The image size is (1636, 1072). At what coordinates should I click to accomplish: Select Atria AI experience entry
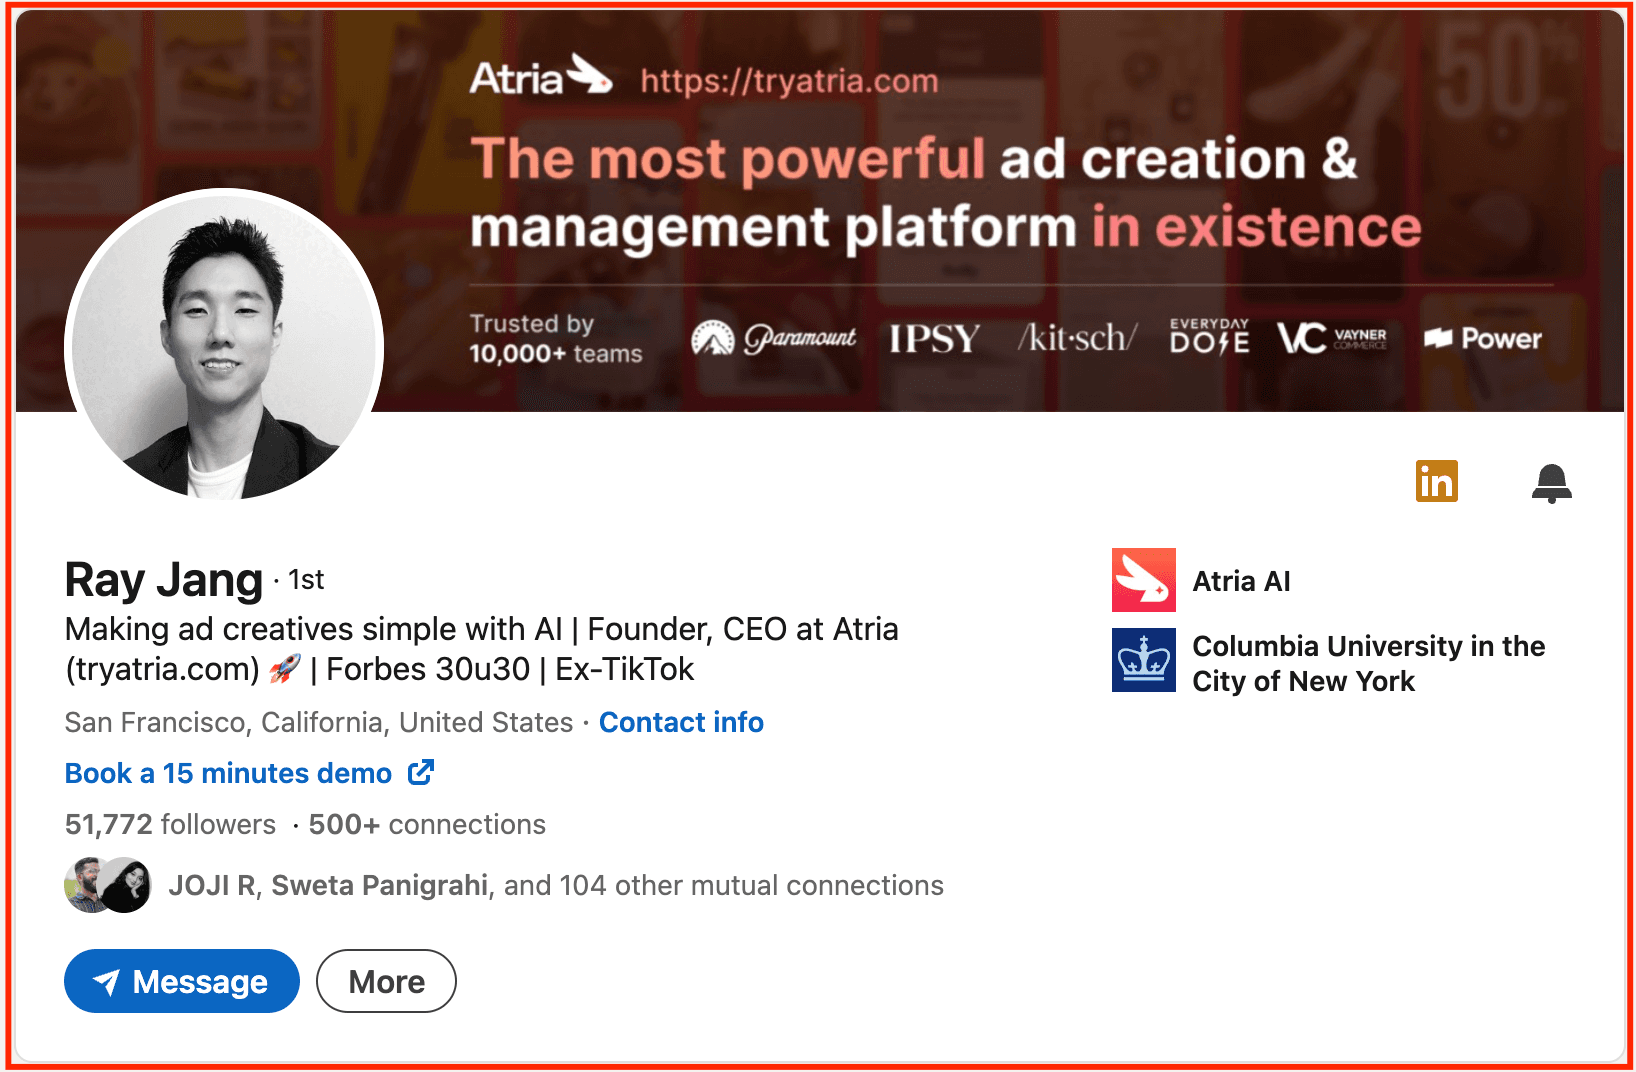[x=1241, y=580]
